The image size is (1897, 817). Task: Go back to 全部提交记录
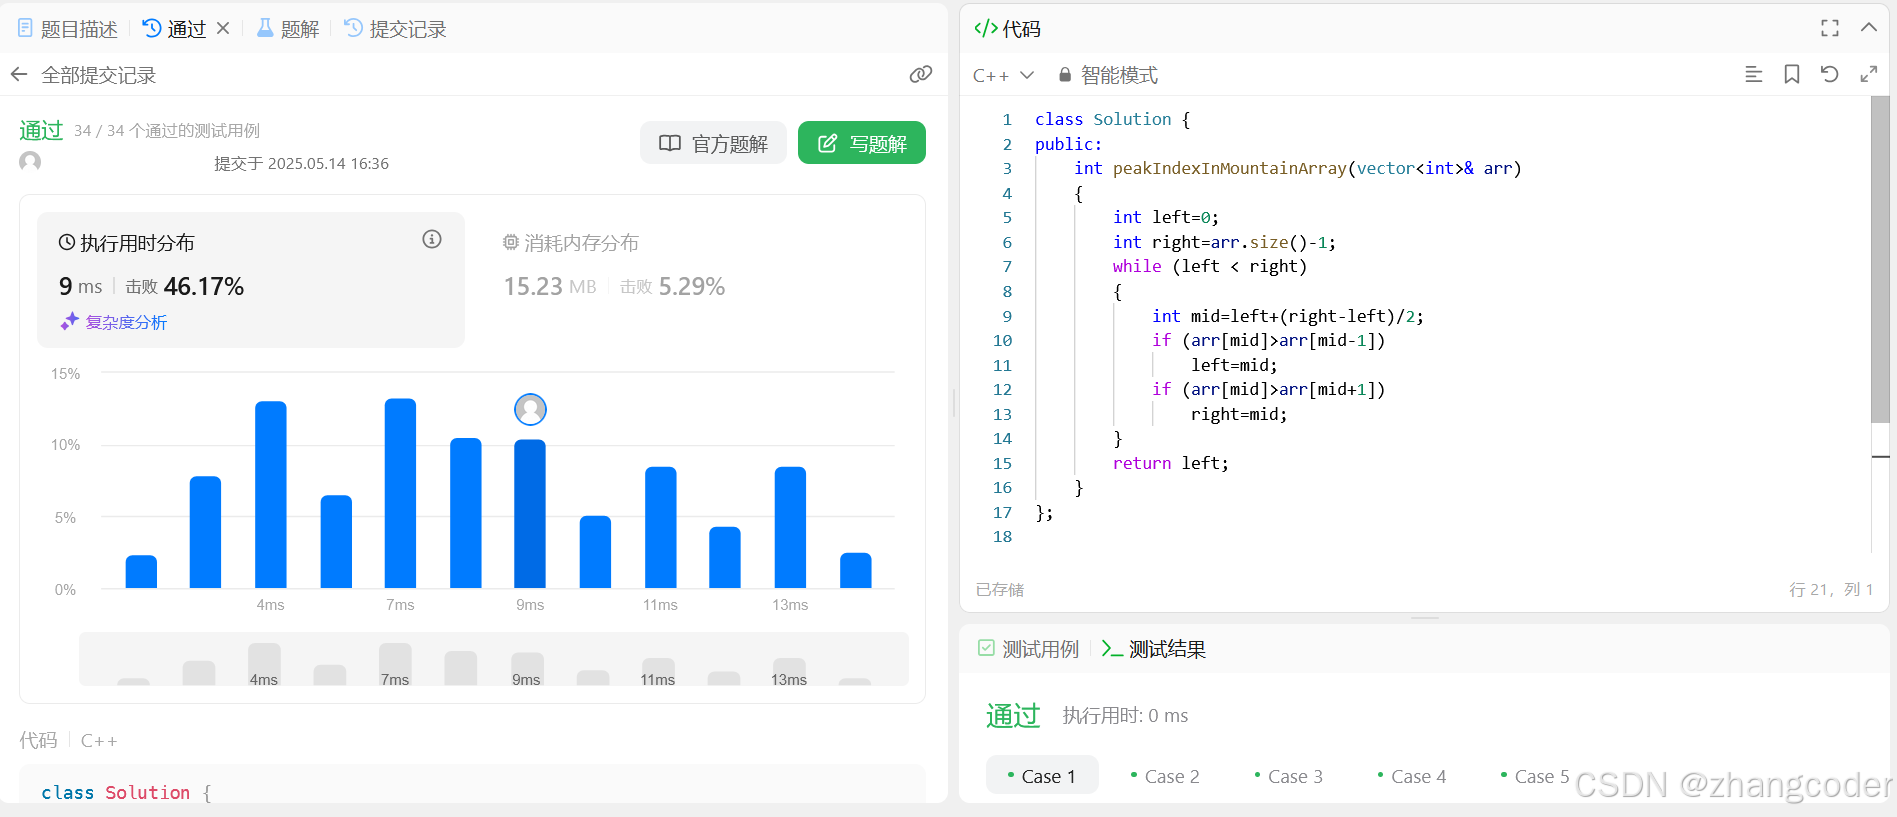84,75
